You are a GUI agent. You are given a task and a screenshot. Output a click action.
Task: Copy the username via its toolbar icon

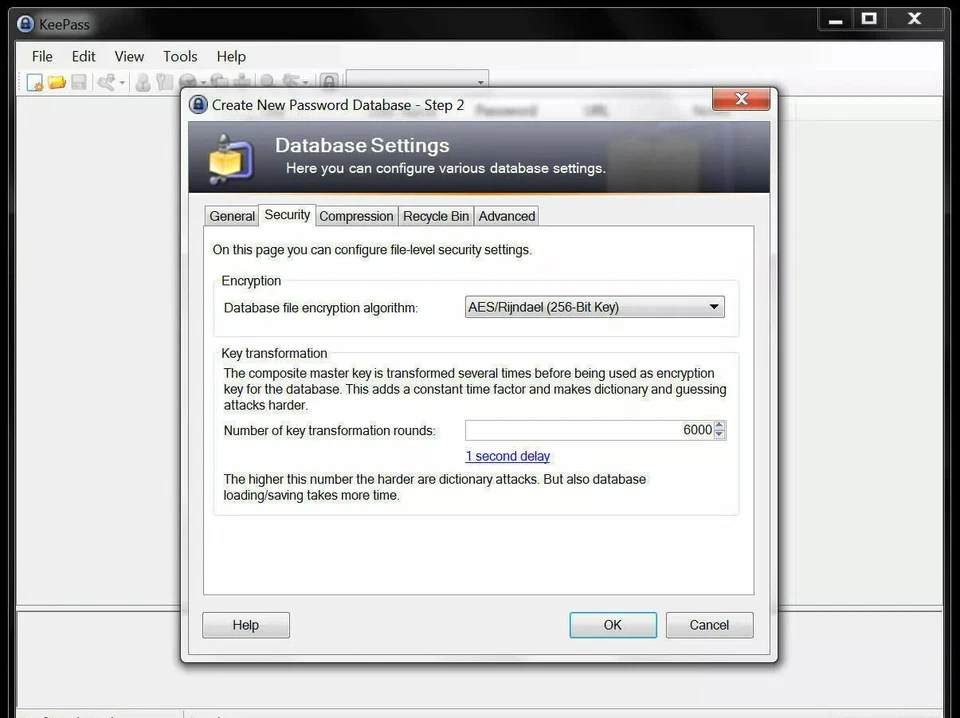pos(142,81)
